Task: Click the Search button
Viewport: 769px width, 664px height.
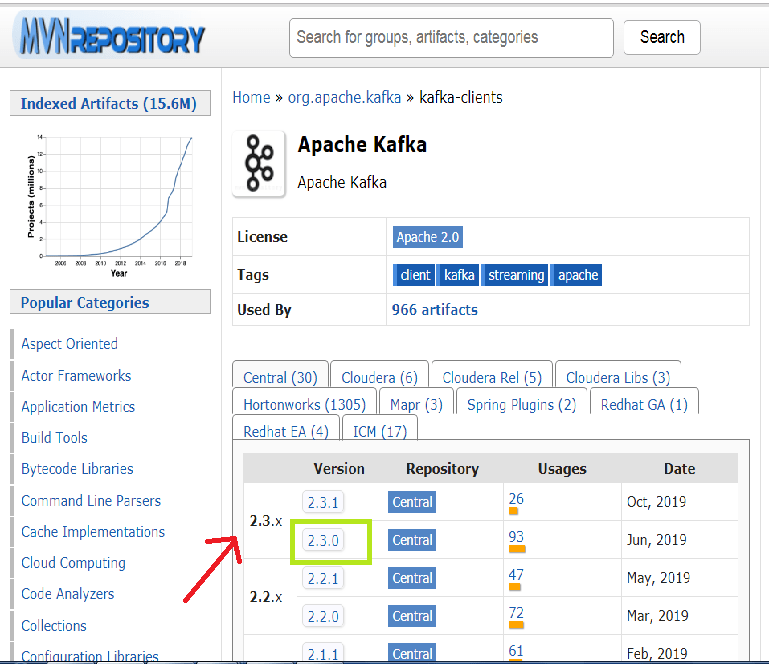Action: [662, 37]
